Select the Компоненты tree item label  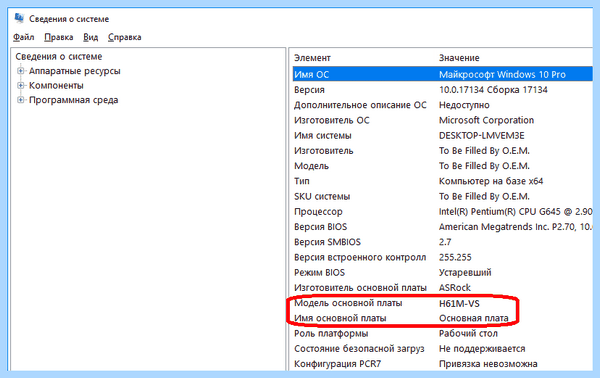click(x=56, y=85)
